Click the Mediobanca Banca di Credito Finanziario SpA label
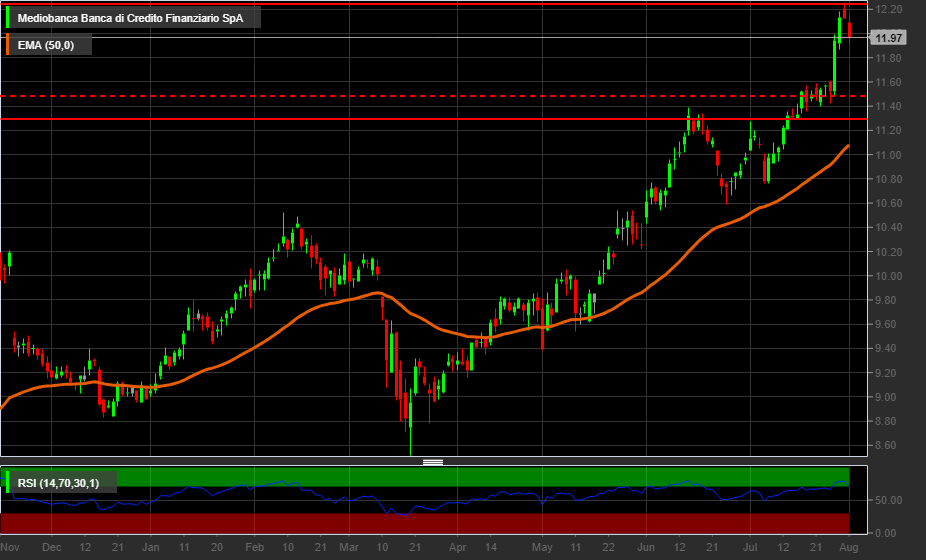This screenshot has width=926, height=560. point(130,18)
